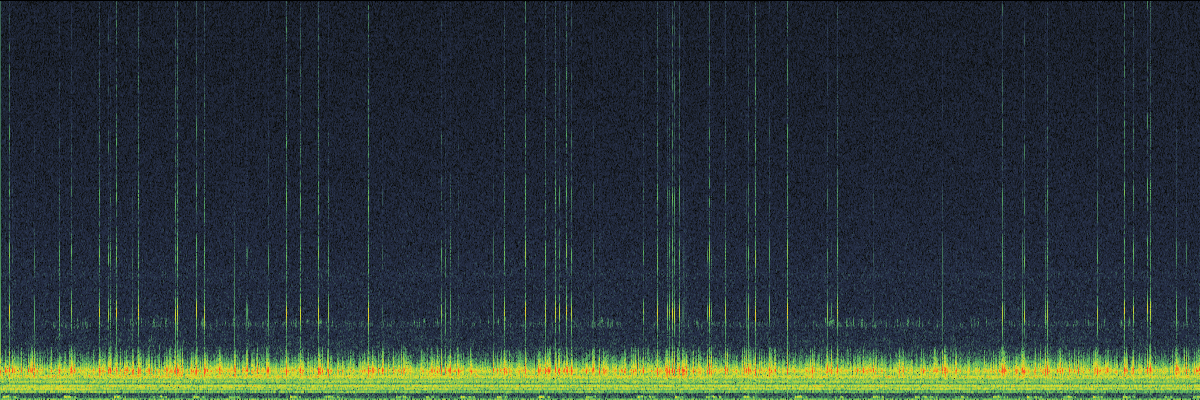
Task: Click the tall white vertical line right of center
Action: 787,150
